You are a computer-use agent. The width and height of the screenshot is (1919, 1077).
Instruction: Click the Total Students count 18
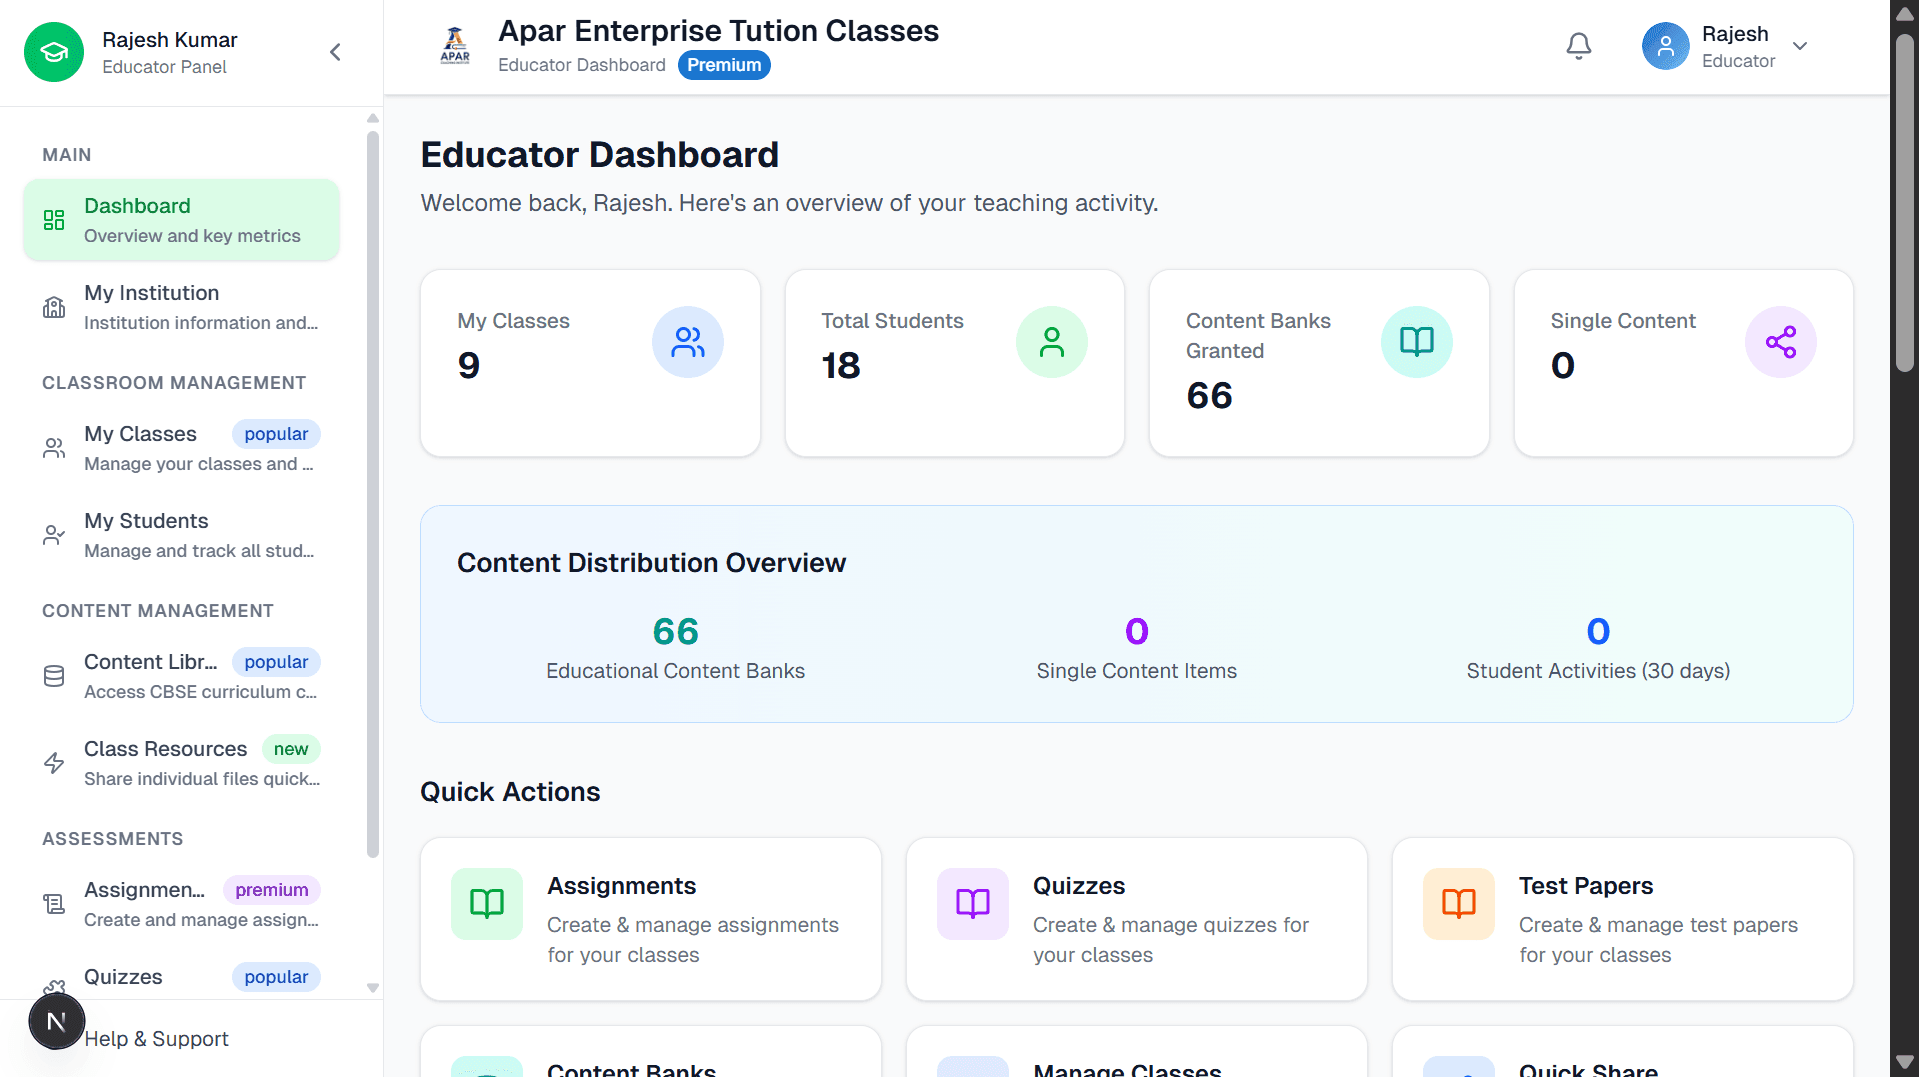pyautogui.click(x=841, y=366)
